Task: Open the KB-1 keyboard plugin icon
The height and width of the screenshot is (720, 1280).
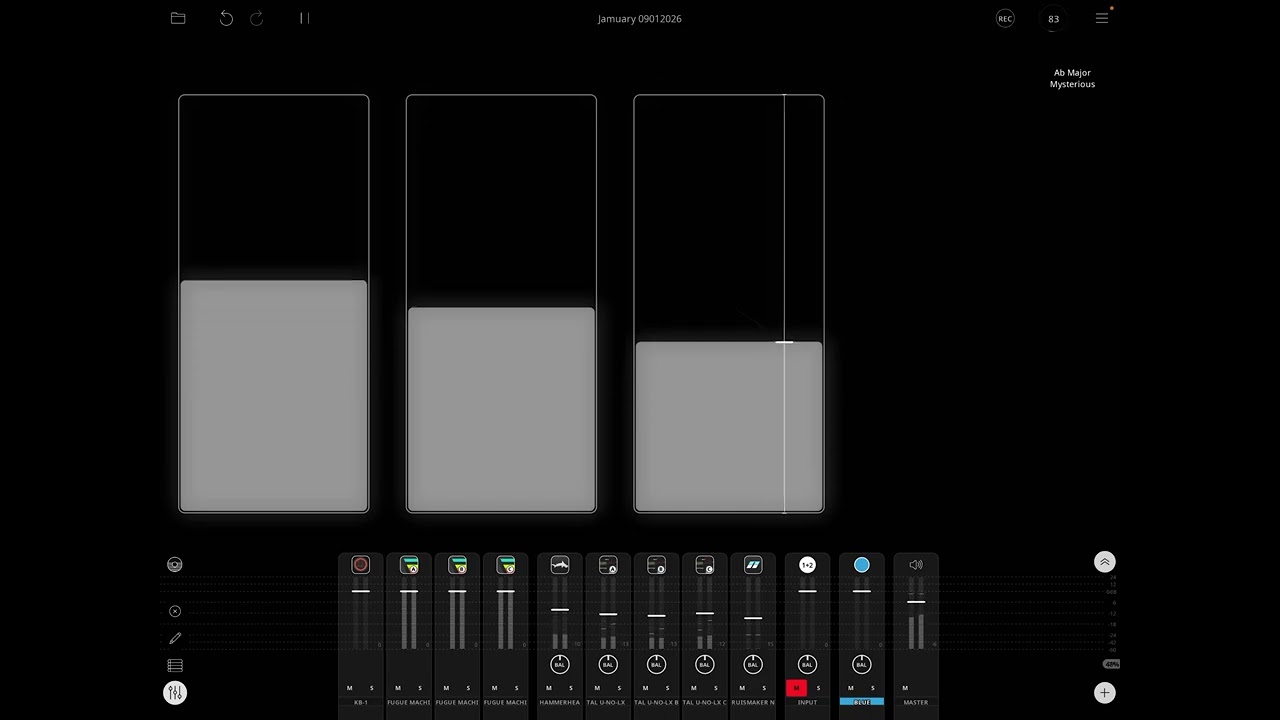Action: pyautogui.click(x=361, y=565)
